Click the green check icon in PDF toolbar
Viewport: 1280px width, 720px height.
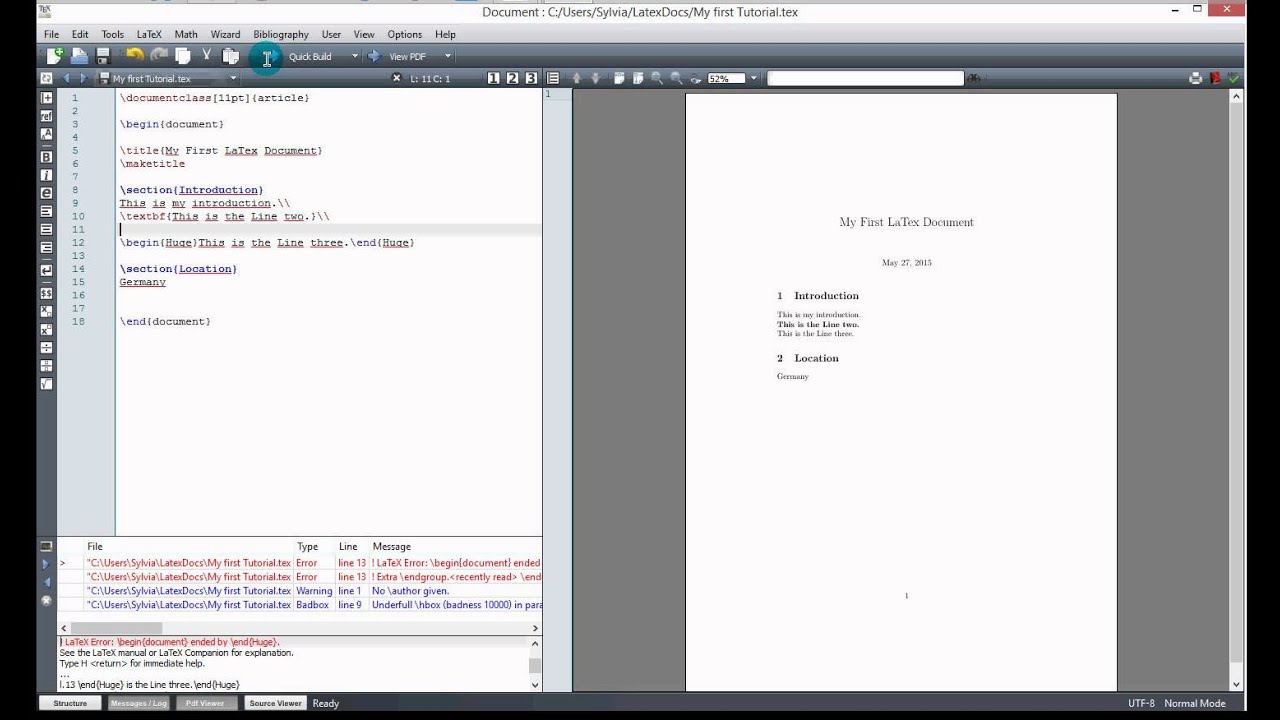tap(1234, 78)
